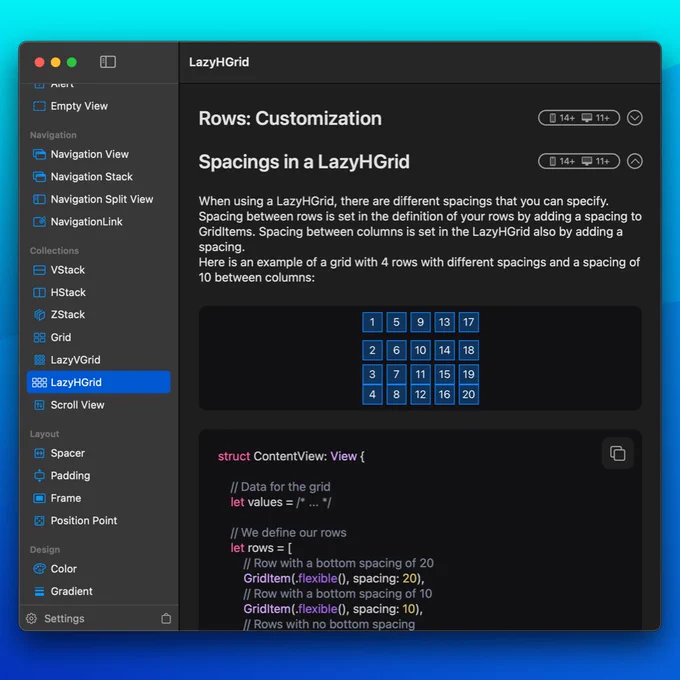The image size is (680, 680).
Task: Click the Settings gear icon
Action: 31,618
